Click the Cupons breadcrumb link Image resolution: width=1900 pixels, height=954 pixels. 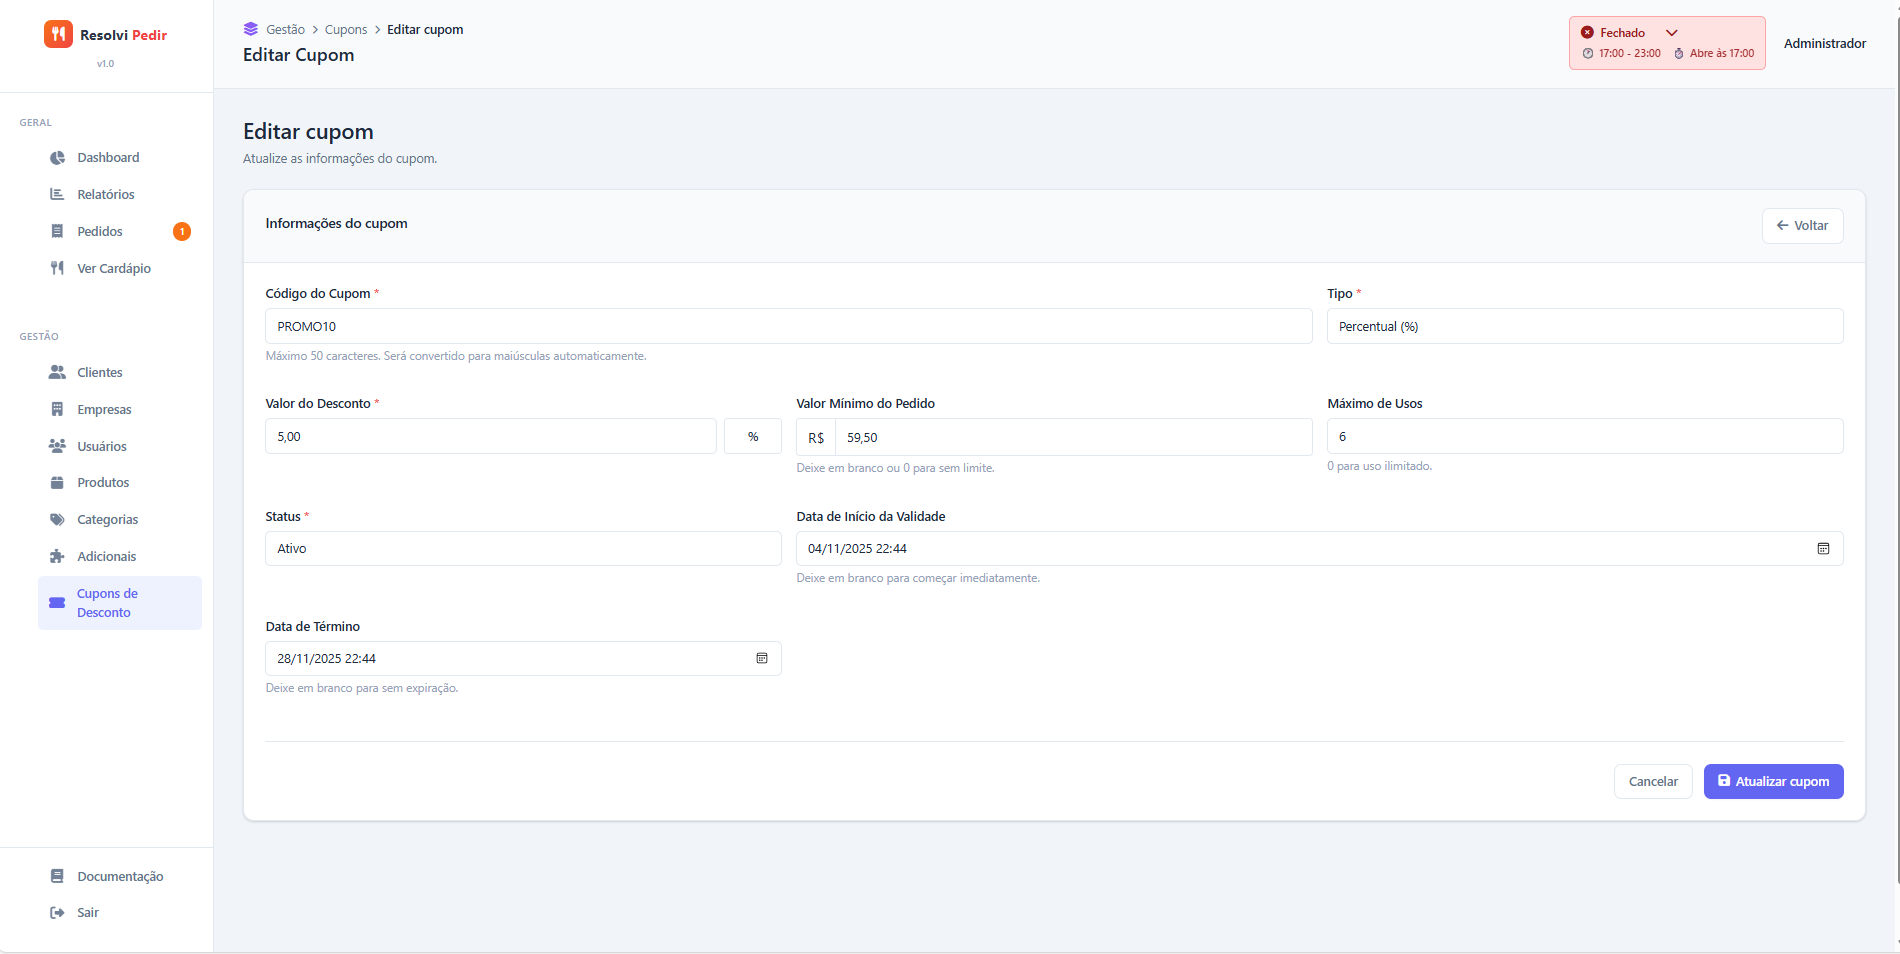pos(346,30)
